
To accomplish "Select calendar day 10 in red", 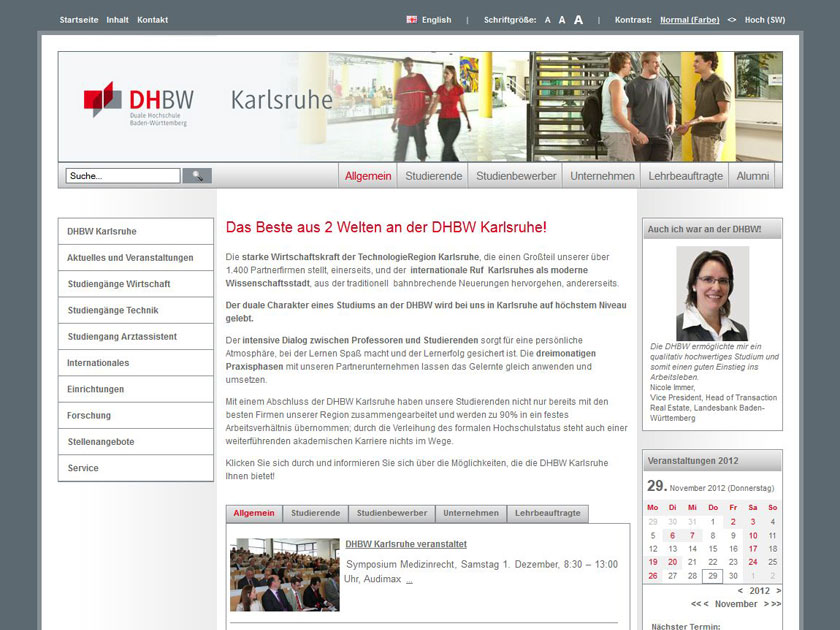I will (753, 536).
